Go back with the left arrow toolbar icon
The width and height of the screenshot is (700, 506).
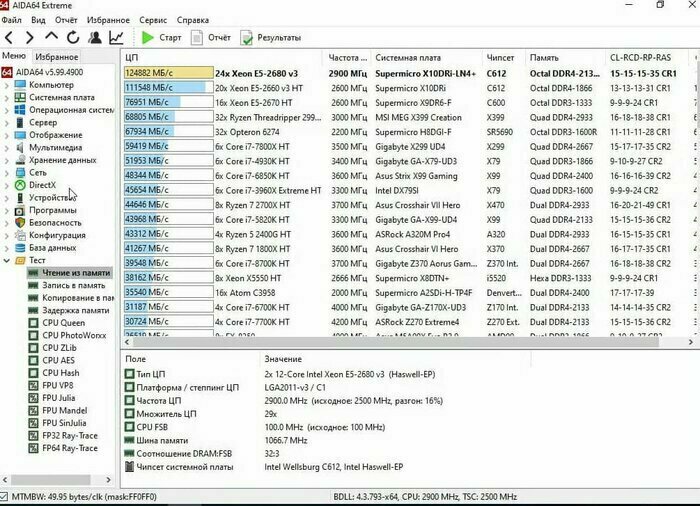[x=9, y=38]
